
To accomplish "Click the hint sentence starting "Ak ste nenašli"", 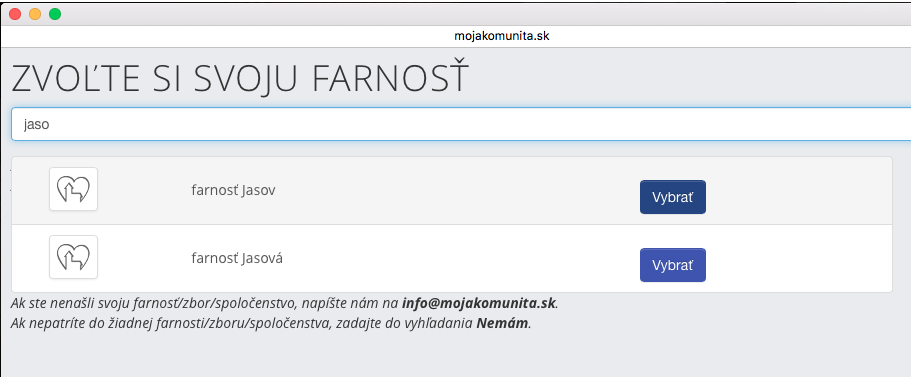I will click(x=285, y=303).
